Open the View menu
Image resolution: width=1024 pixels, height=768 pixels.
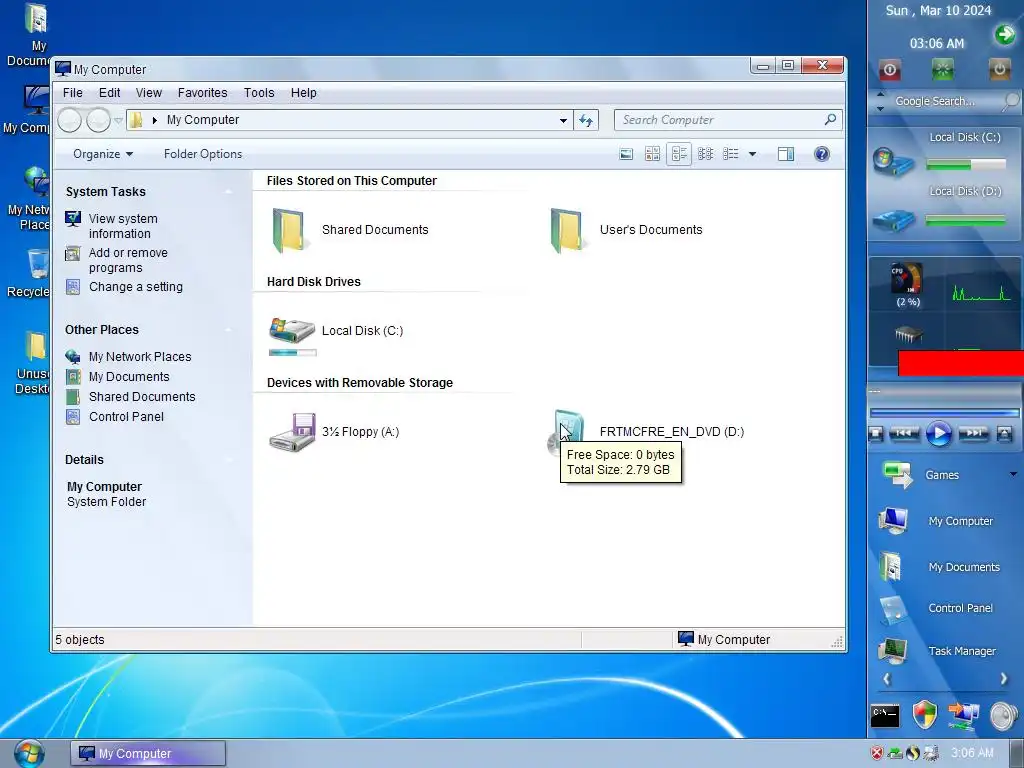click(x=148, y=93)
